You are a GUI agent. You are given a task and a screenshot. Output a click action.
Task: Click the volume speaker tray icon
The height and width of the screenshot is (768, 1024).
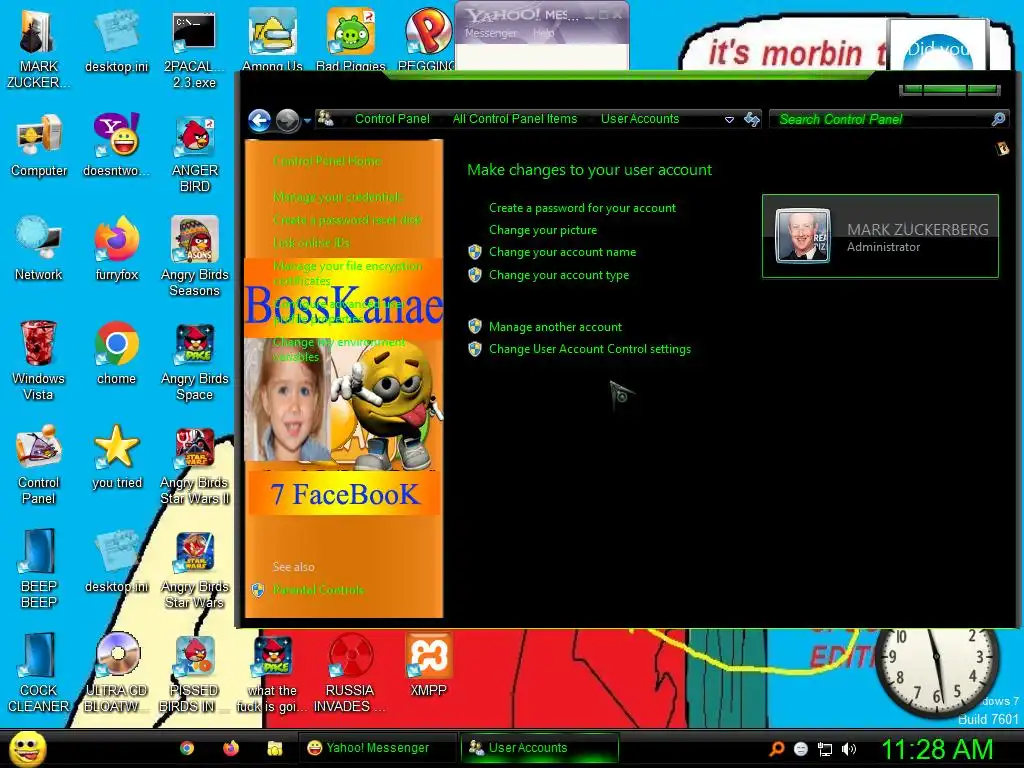[848, 749]
